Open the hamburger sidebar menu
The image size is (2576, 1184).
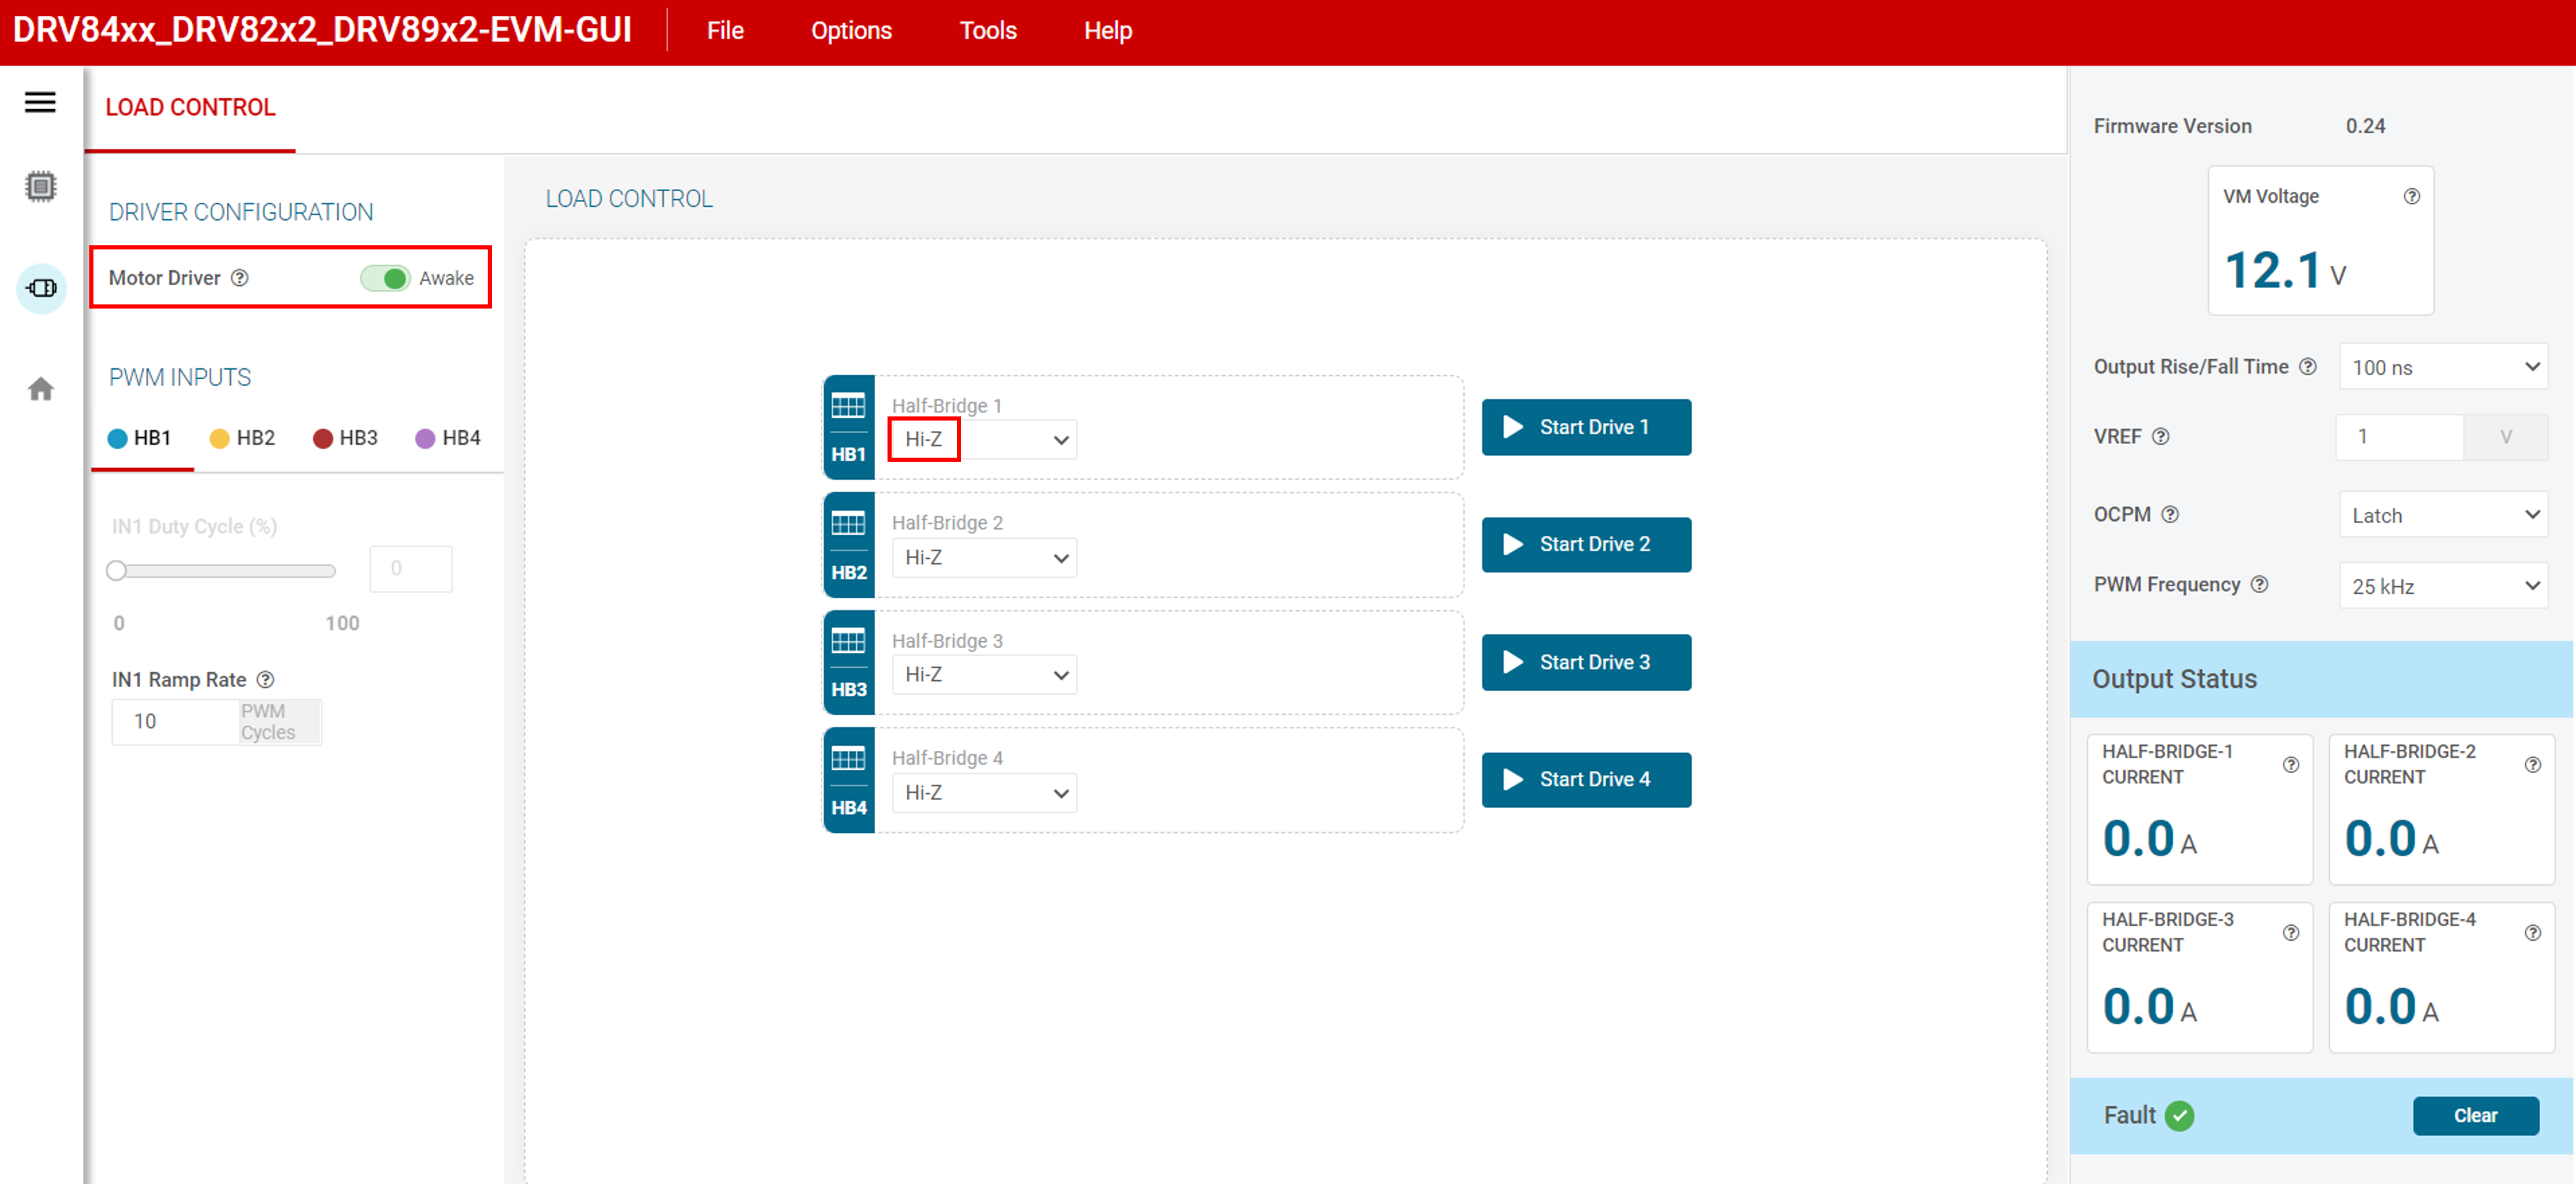(x=40, y=102)
